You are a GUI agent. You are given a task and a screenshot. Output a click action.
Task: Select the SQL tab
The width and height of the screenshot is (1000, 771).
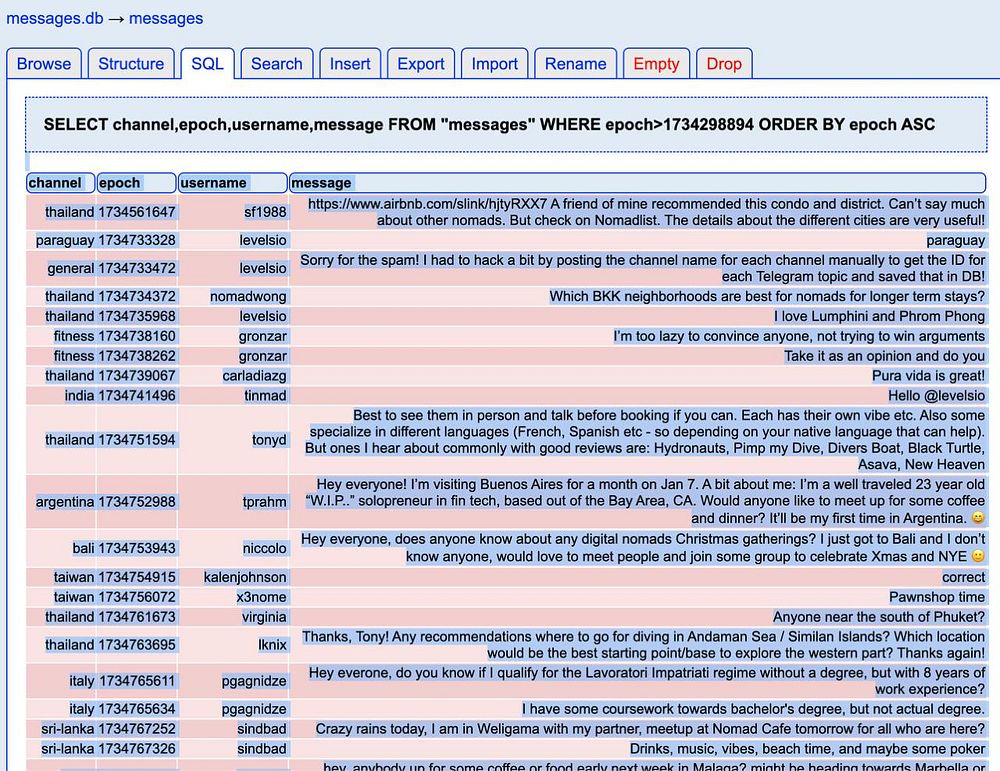point(207,64)
